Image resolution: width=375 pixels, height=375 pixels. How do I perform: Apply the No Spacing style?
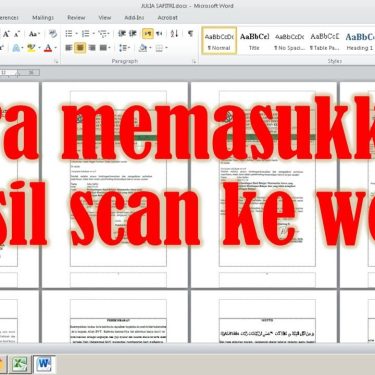click(x=289, y=41)
